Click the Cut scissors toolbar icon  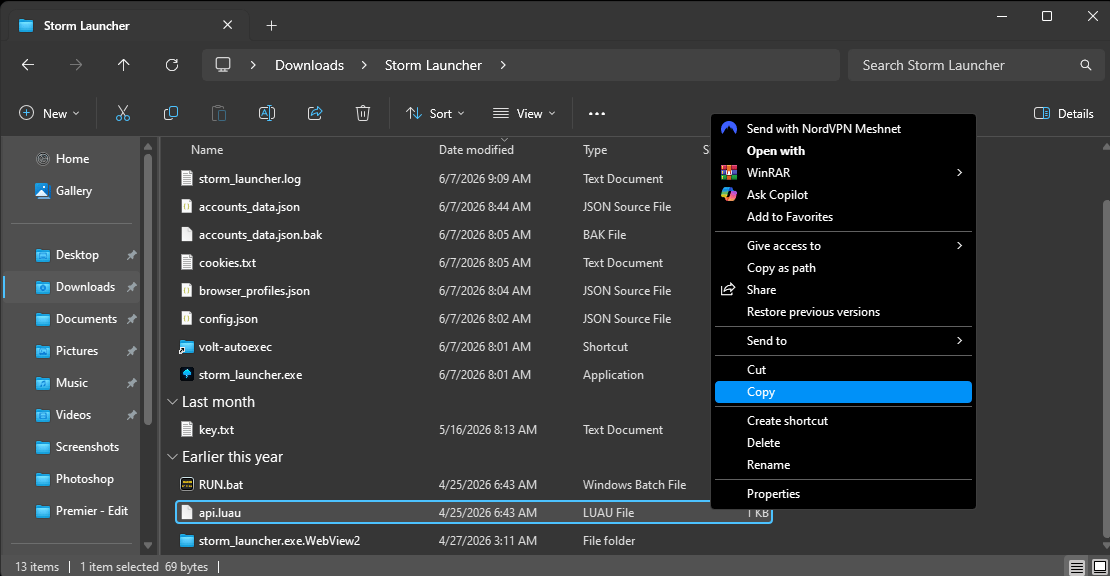[x=122, y=113]
